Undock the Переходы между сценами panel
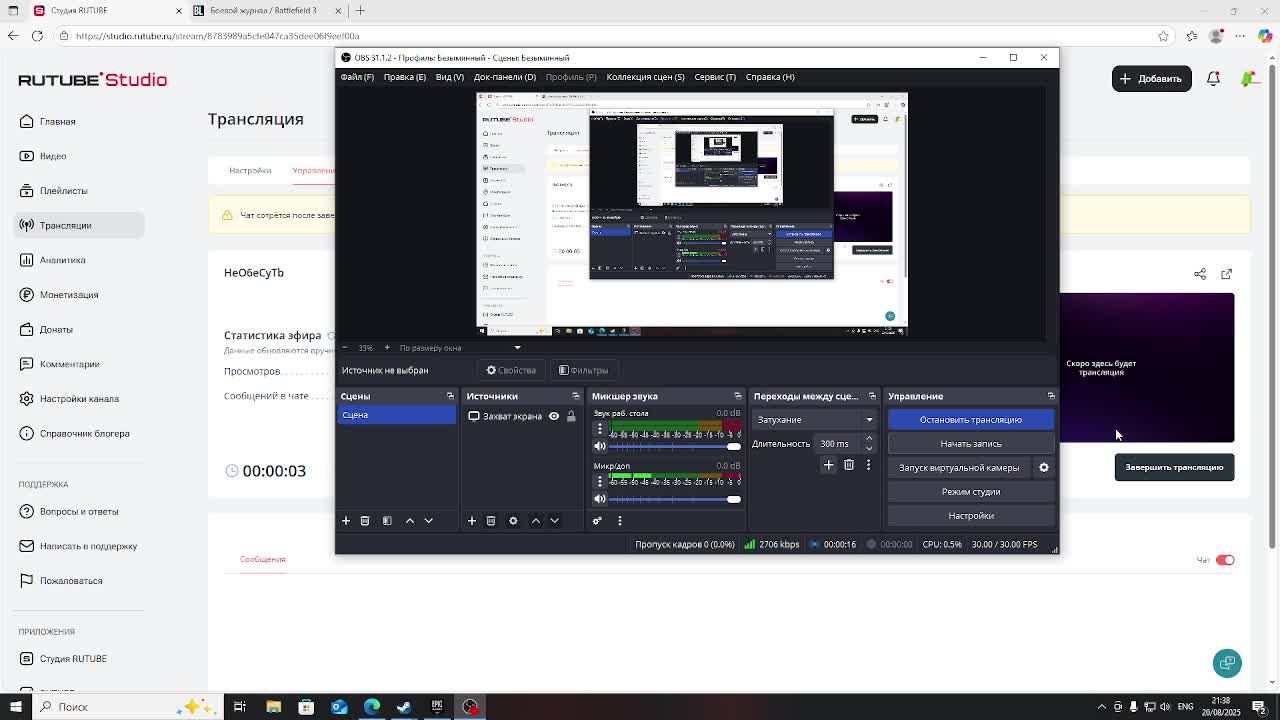Image resolution: width=1280 pixels, height=720 pixels. pos(872,396)
